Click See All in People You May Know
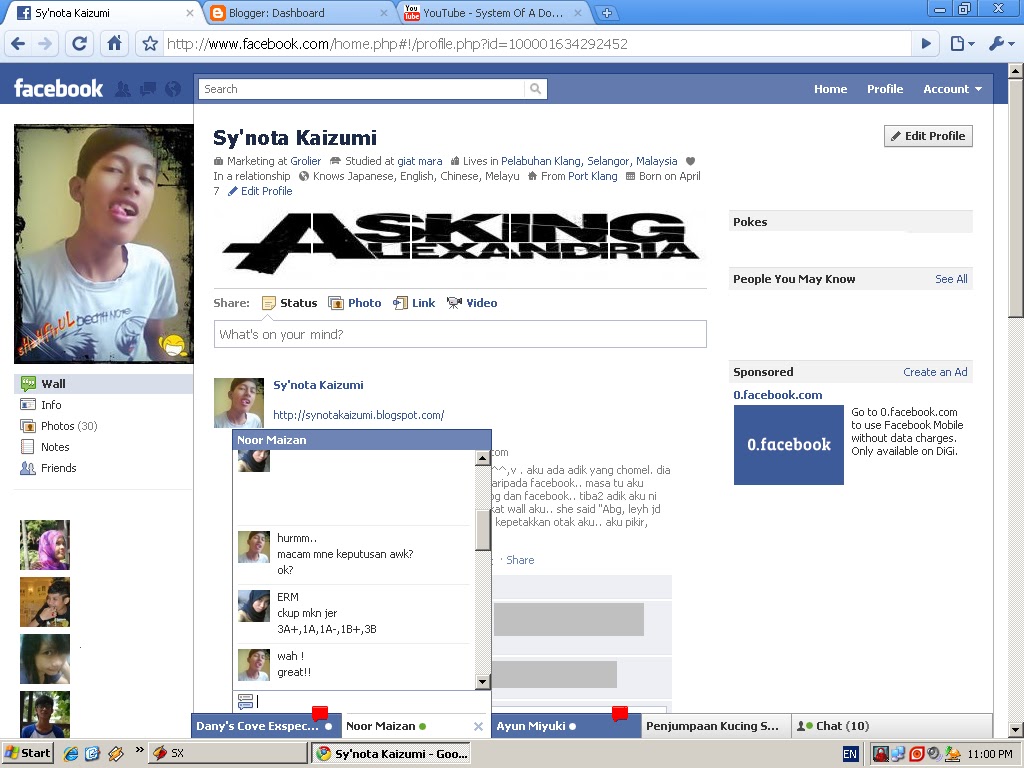 point(951,279)
